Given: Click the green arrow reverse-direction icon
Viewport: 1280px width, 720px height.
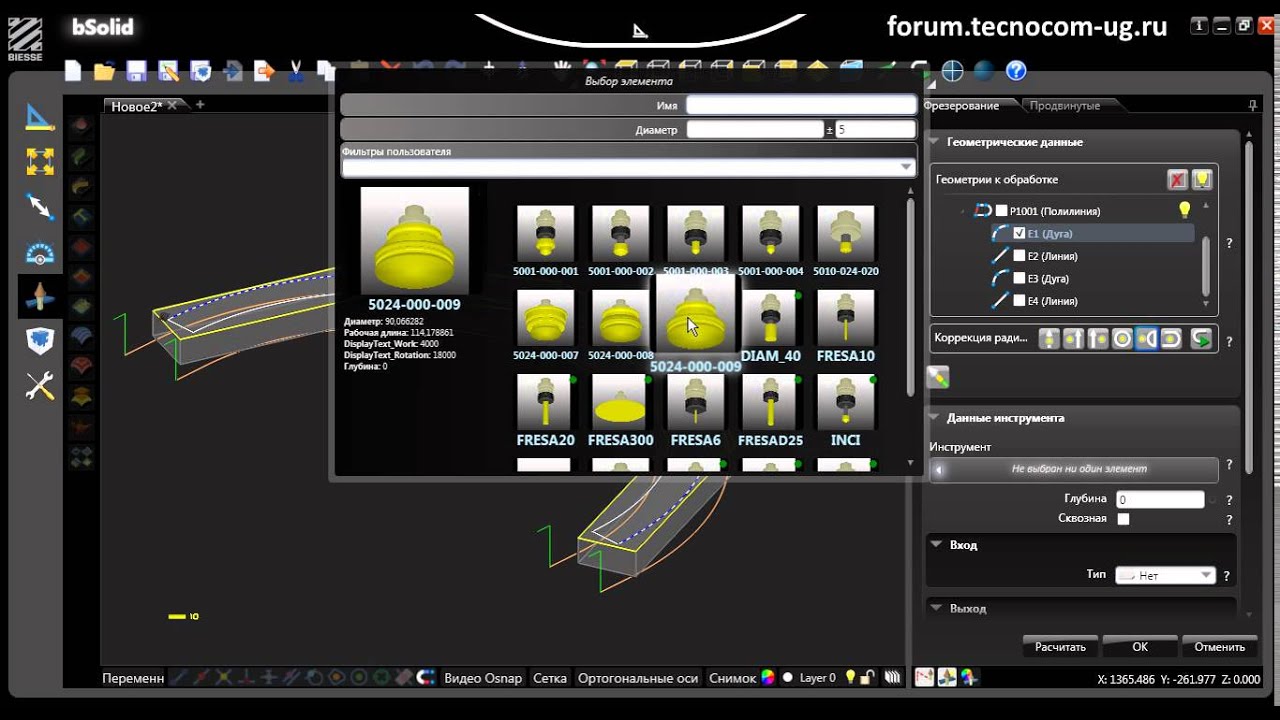Looking at the screenshot, I should [1201, 339].
